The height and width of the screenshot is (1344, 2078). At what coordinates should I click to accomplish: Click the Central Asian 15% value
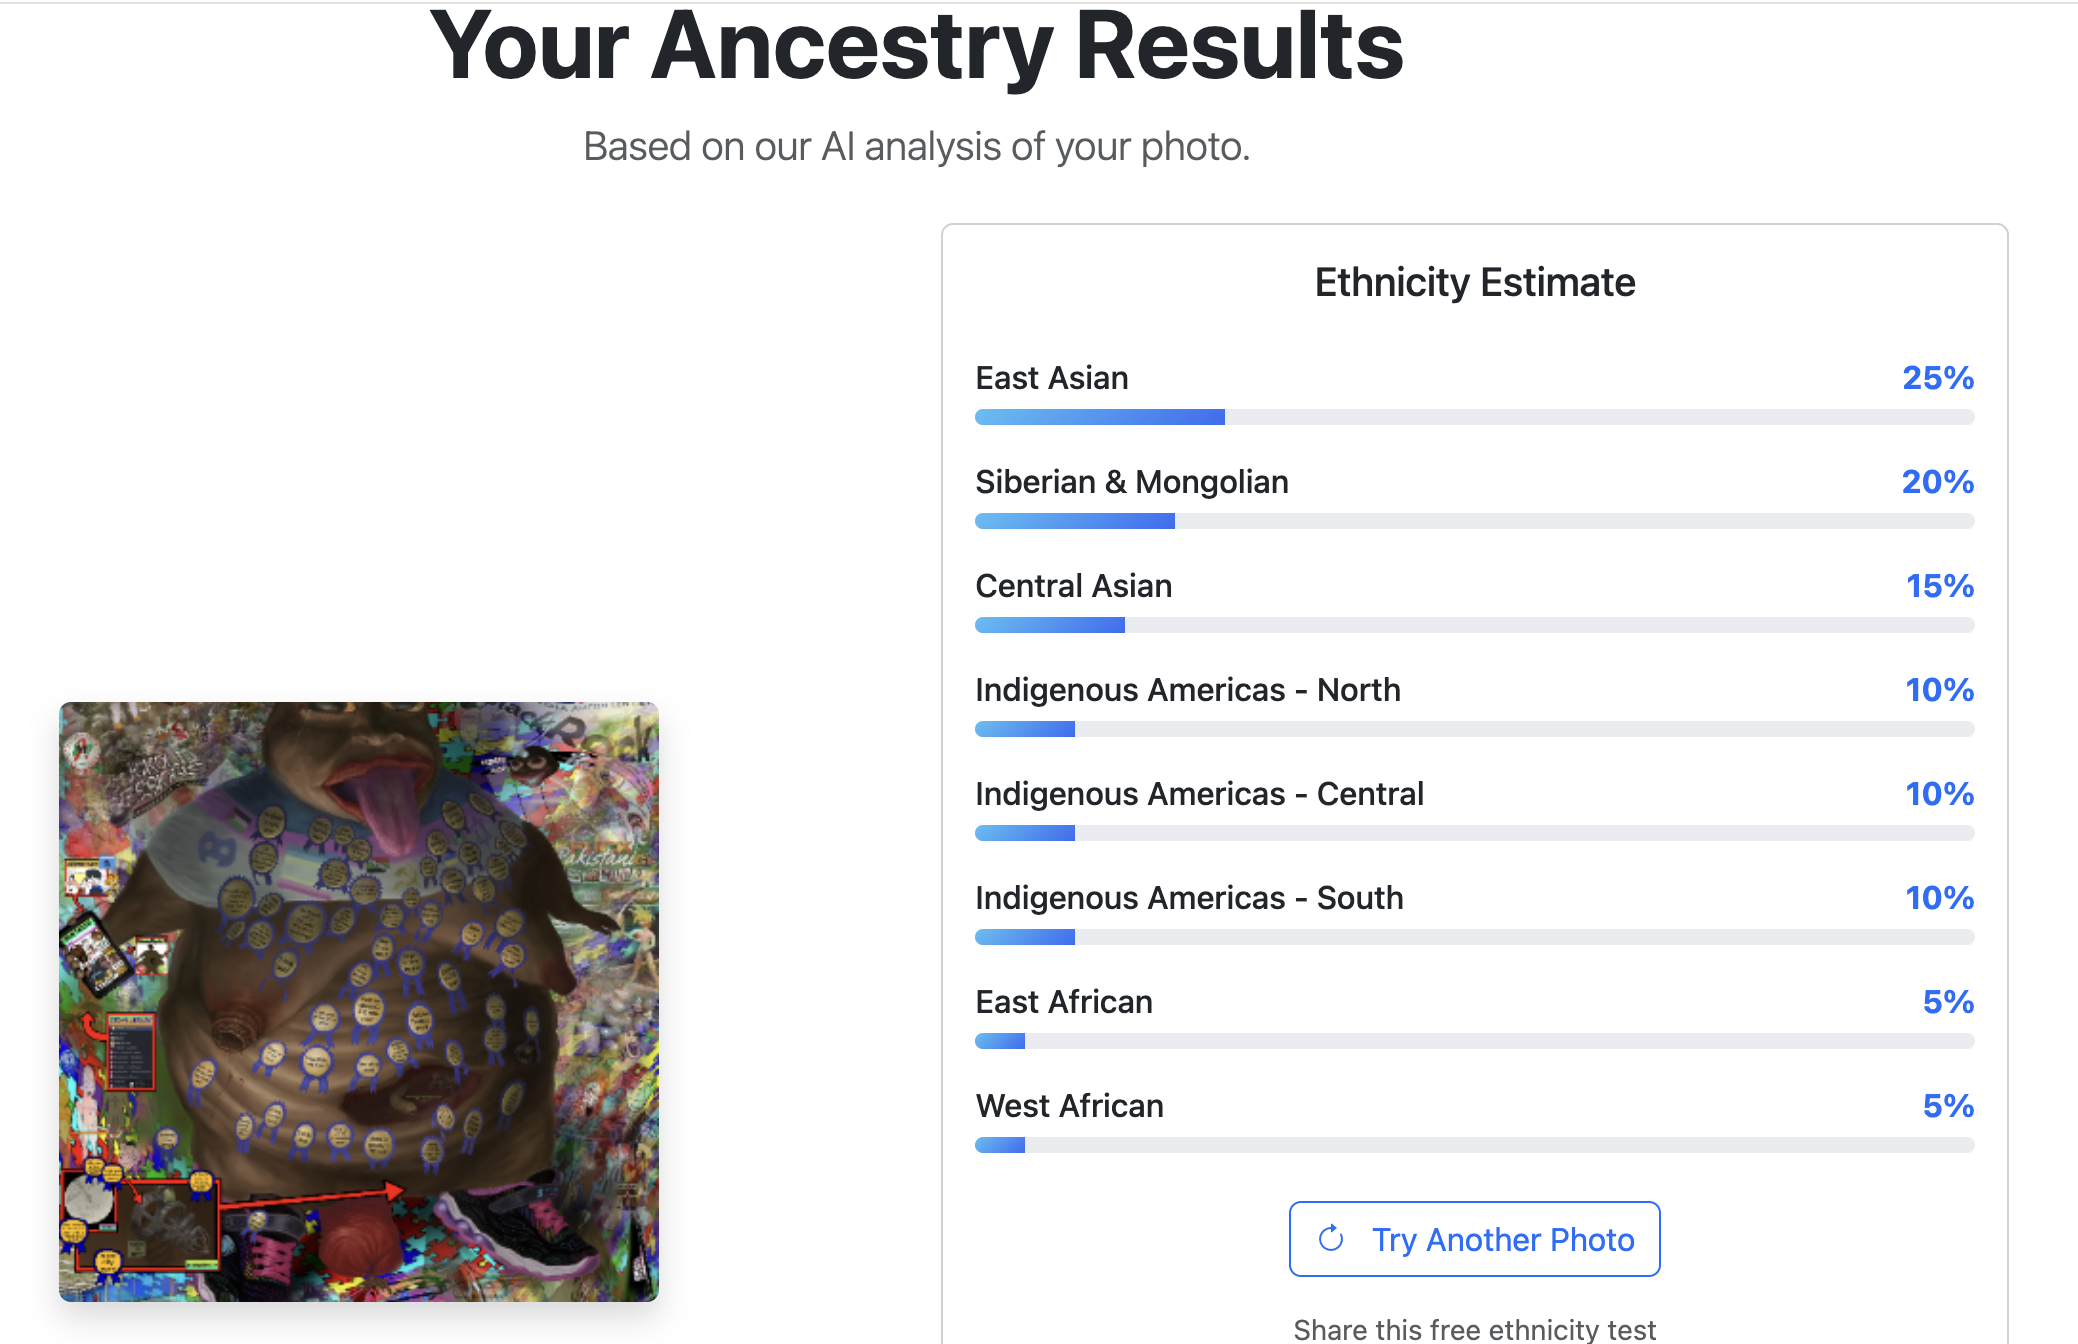(1939, 586)
